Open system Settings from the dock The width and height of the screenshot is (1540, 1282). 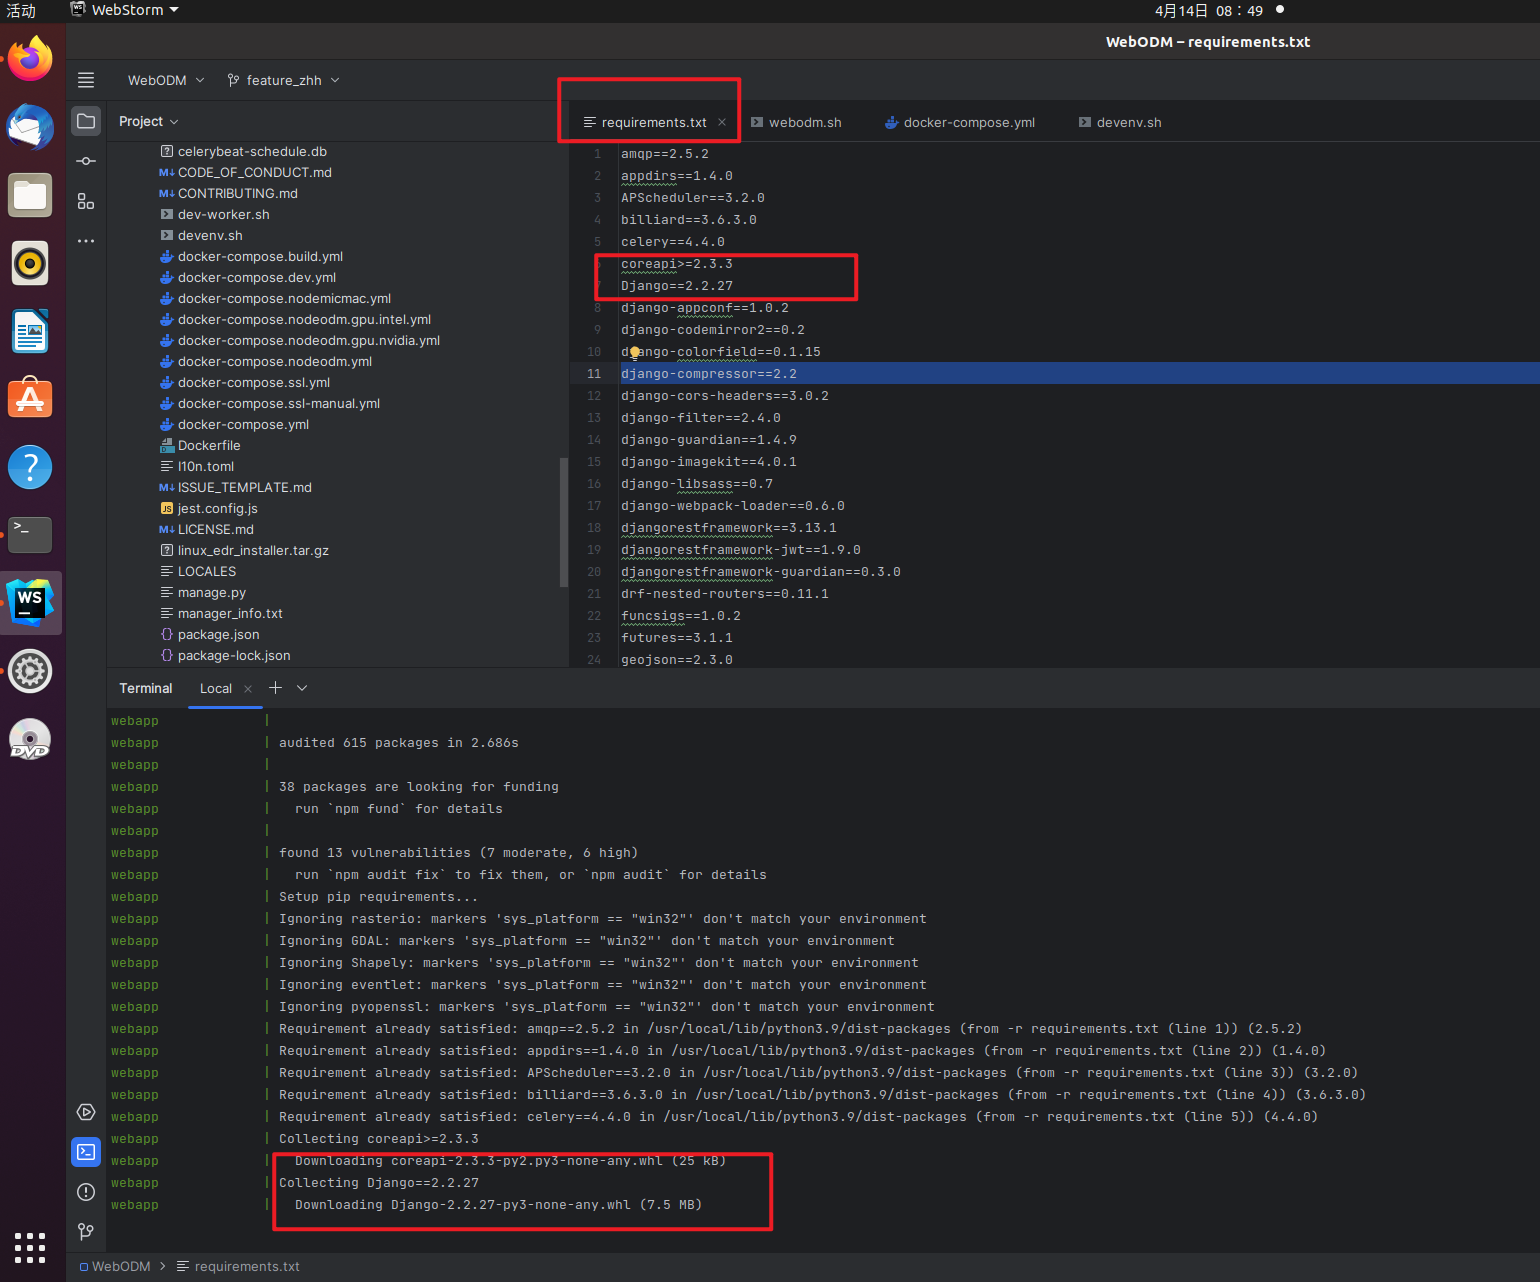[30, 671]
